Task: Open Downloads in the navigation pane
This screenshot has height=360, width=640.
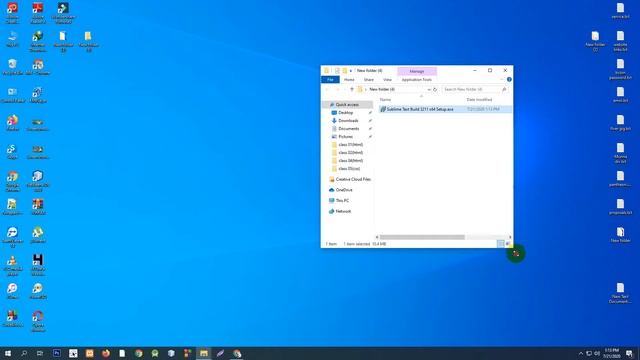Action: [348, 121]
